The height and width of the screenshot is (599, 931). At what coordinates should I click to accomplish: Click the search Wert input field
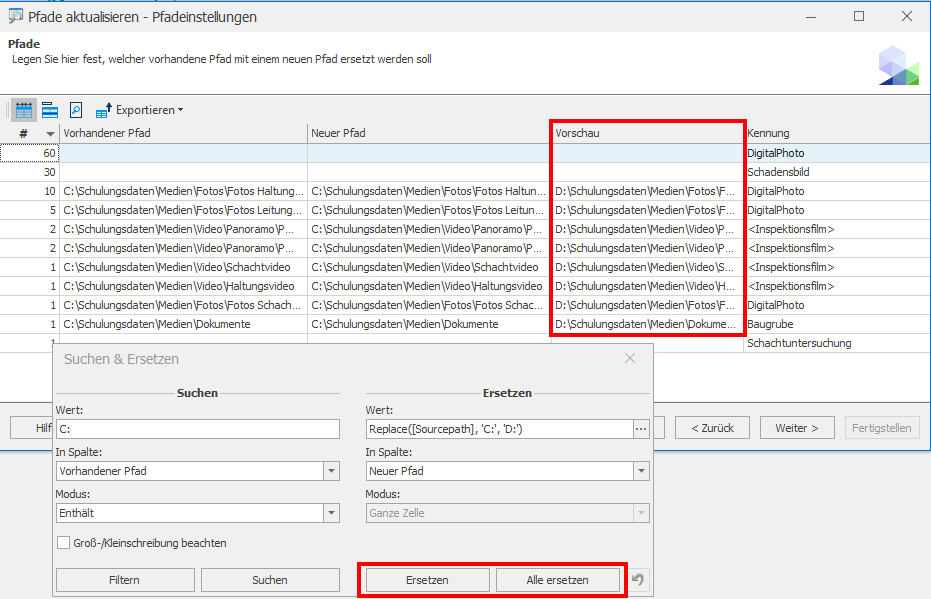pyautogui.click(x=198, y=429)
